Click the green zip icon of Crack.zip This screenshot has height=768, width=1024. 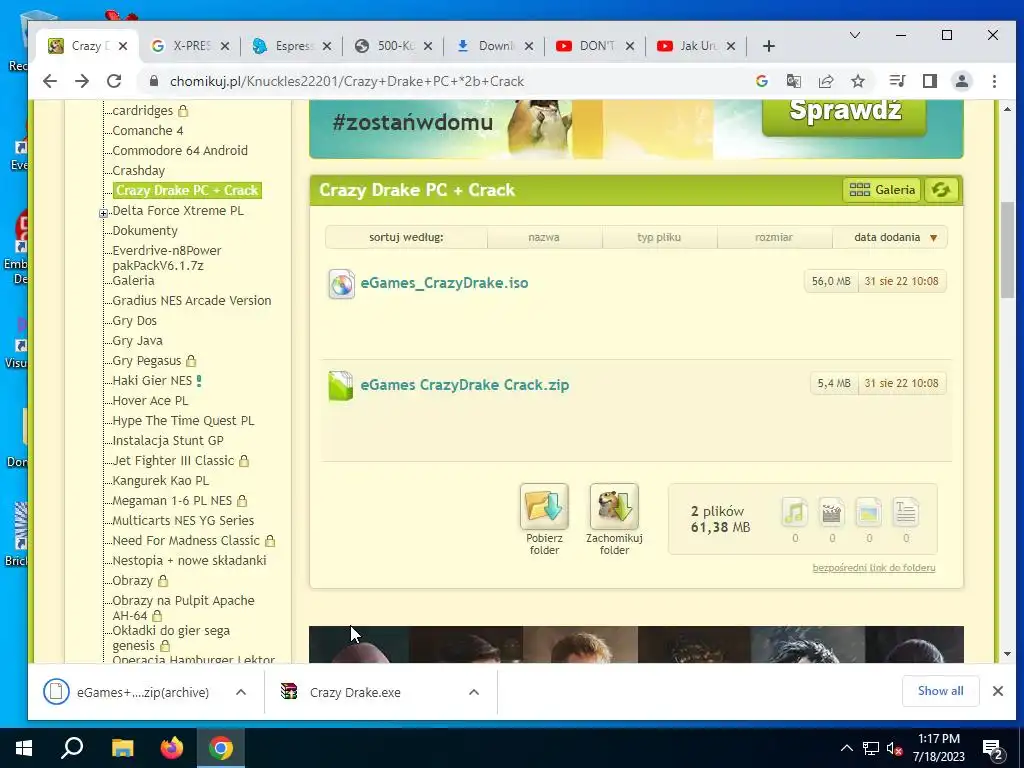341,385
